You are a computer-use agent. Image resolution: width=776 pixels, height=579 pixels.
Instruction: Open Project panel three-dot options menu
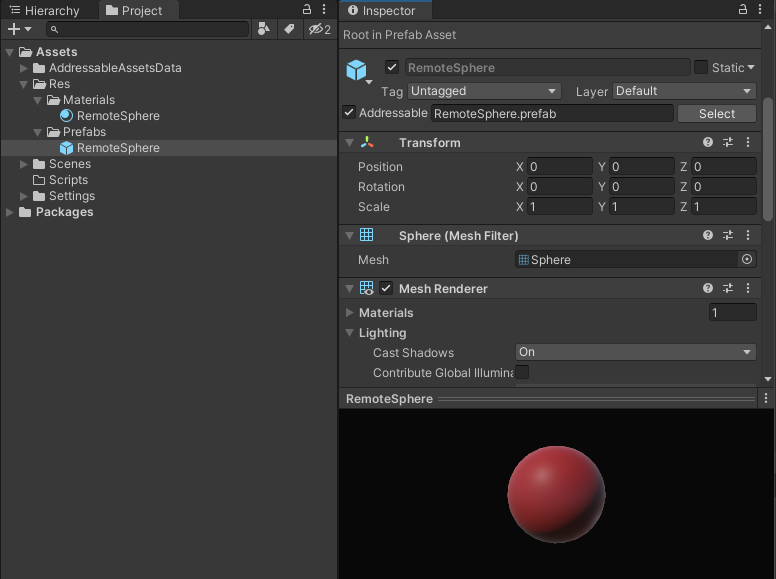324,9
